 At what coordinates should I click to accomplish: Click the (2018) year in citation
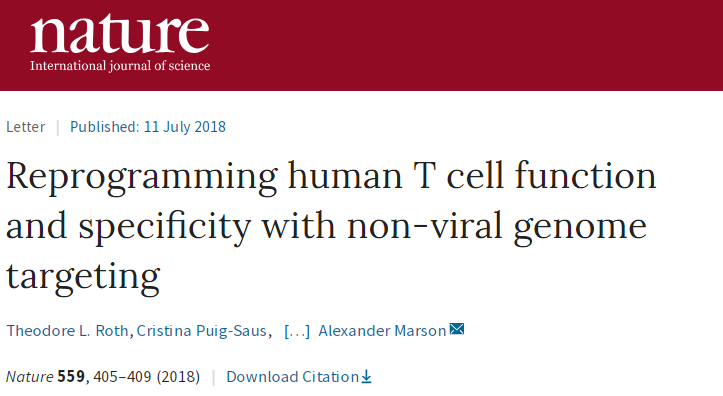point(178,377)
